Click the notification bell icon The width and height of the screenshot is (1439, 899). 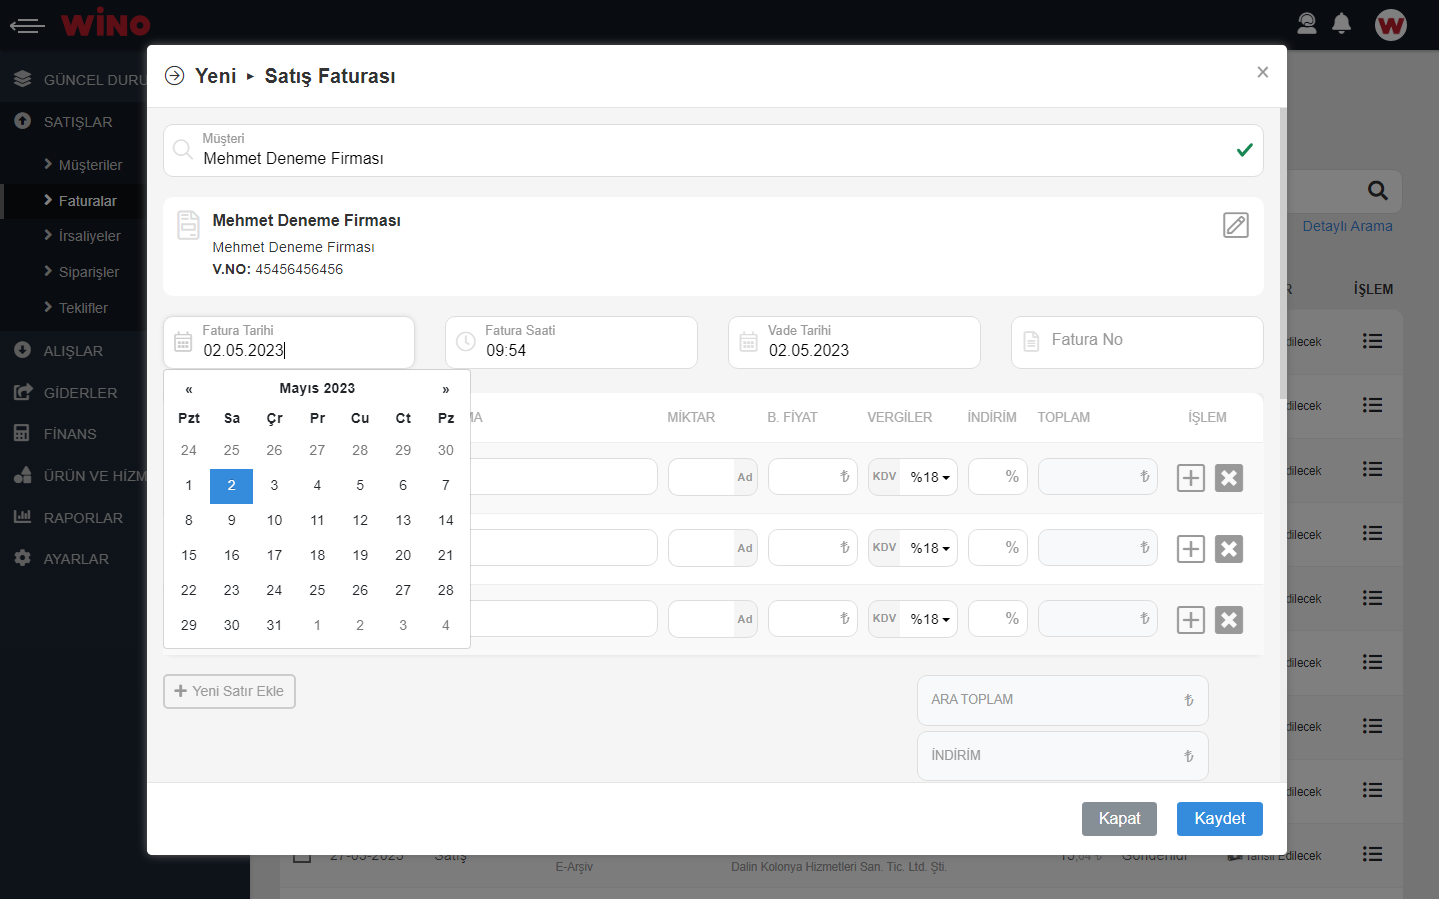point(1342,23)
